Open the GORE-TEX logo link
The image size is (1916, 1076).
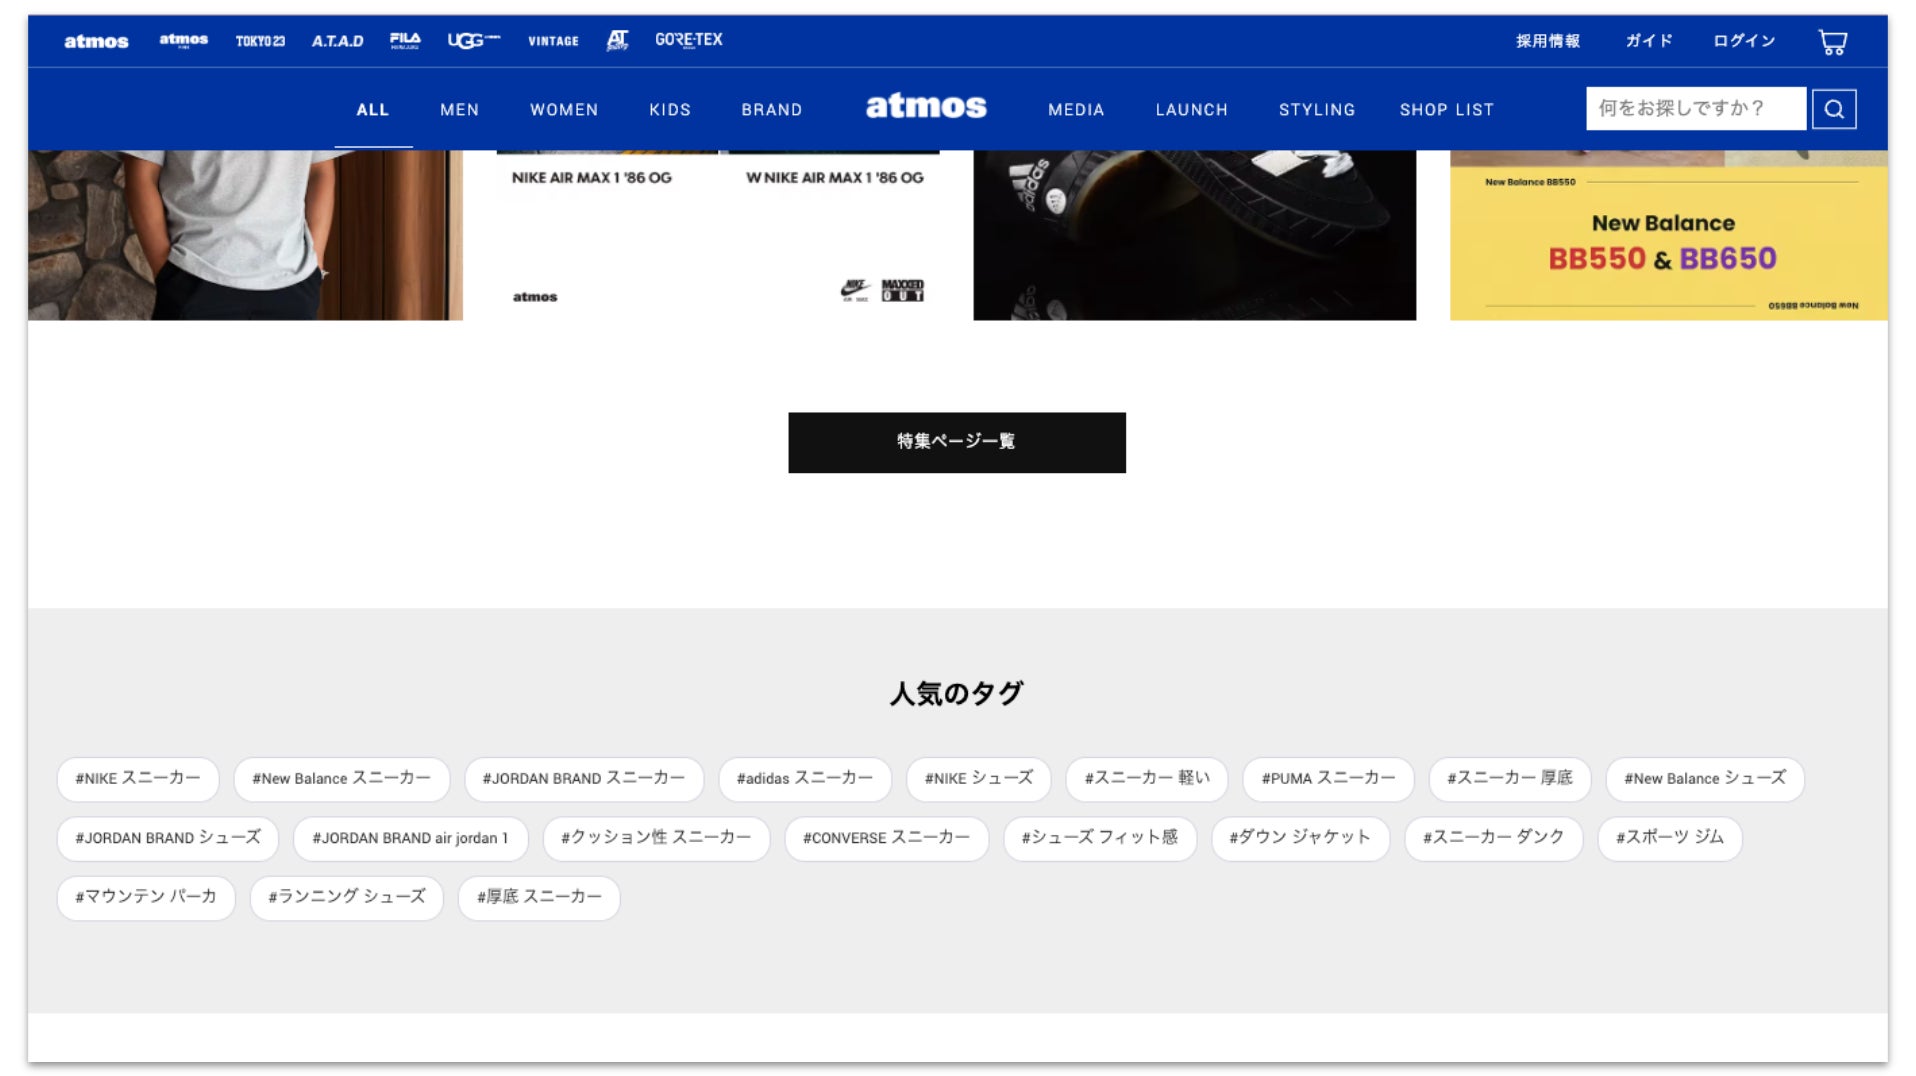coord(689,40)
